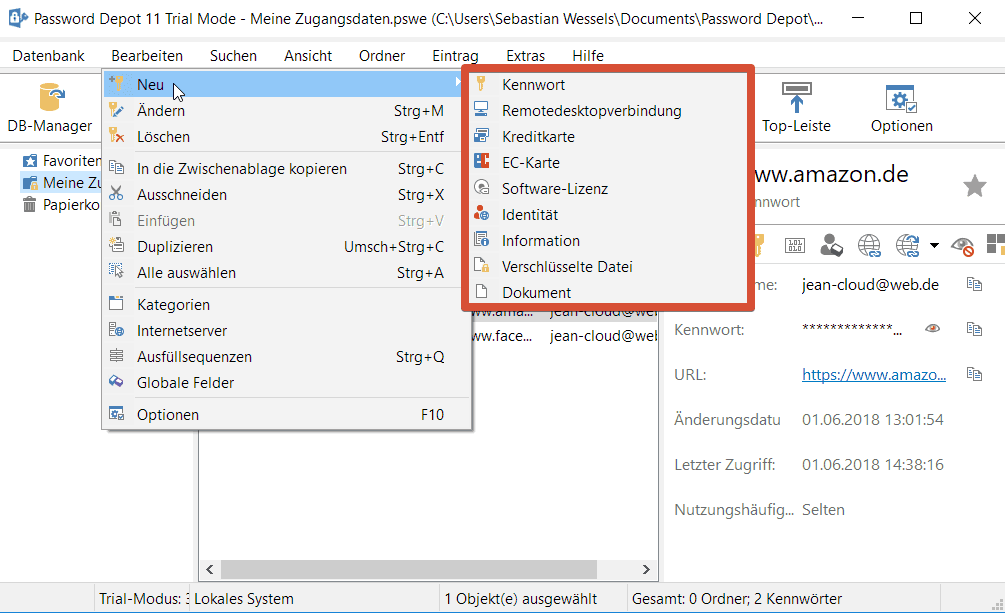Open the Optionen toolbar icon
1005x613 pixels.
coord(901,108)
